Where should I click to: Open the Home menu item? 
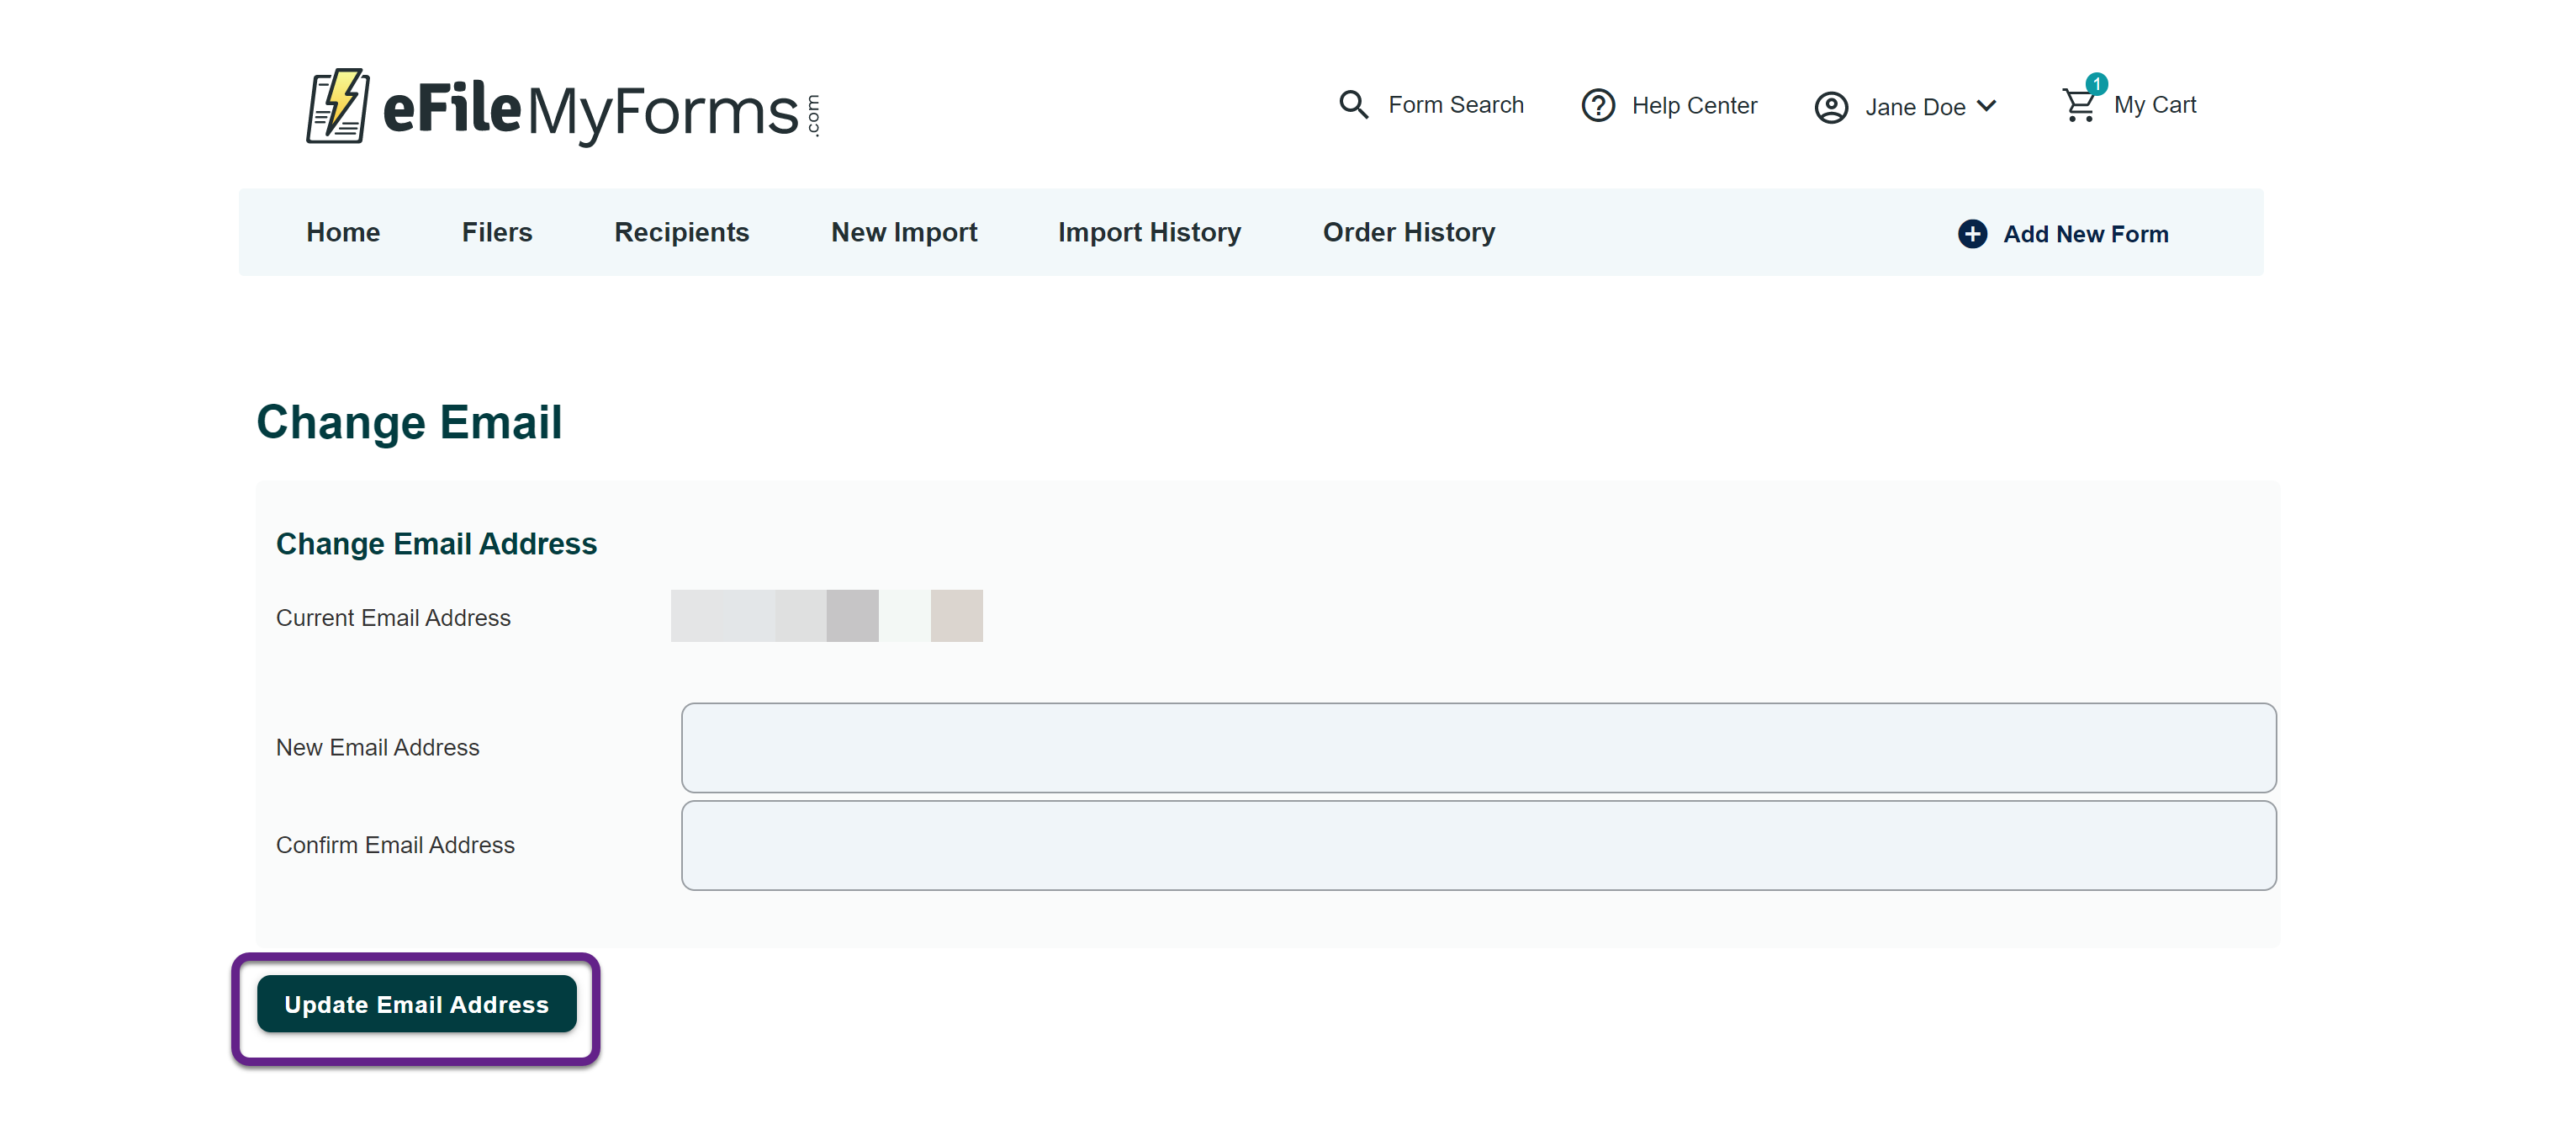tap(343, 232)
